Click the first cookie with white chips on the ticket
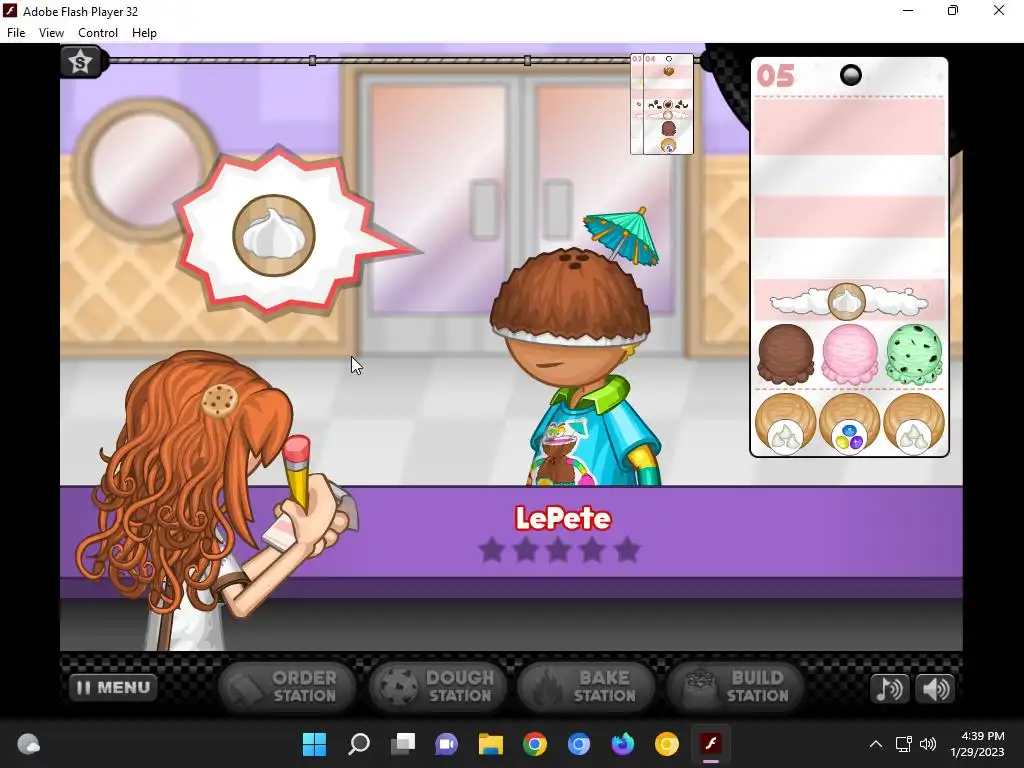1024x768 pixels. click(786, 423)
